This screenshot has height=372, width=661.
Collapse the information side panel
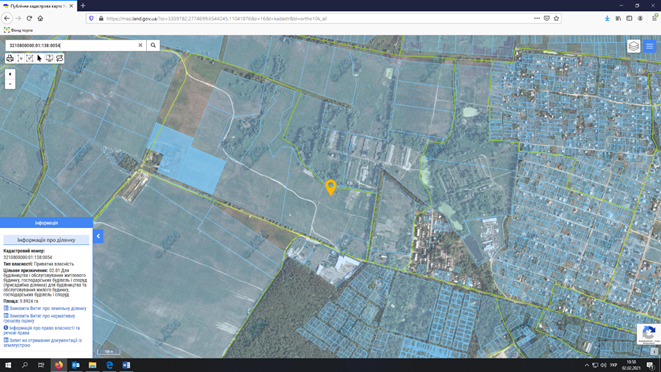click(x=98, y=236)
